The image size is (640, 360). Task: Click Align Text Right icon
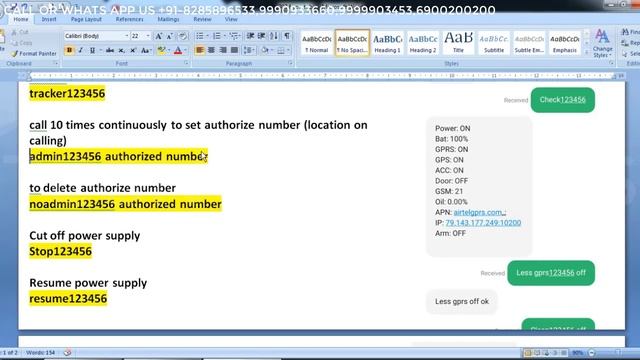[x=223, y=50]
